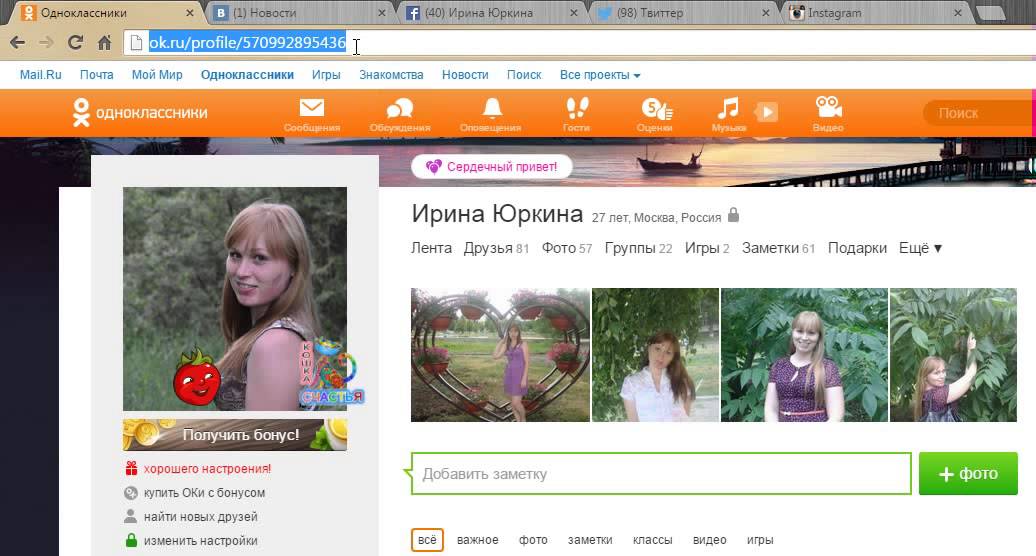Click the Кошка счастья sticker on profile photo
1036x556 pixels.
[x=332, y=371]
